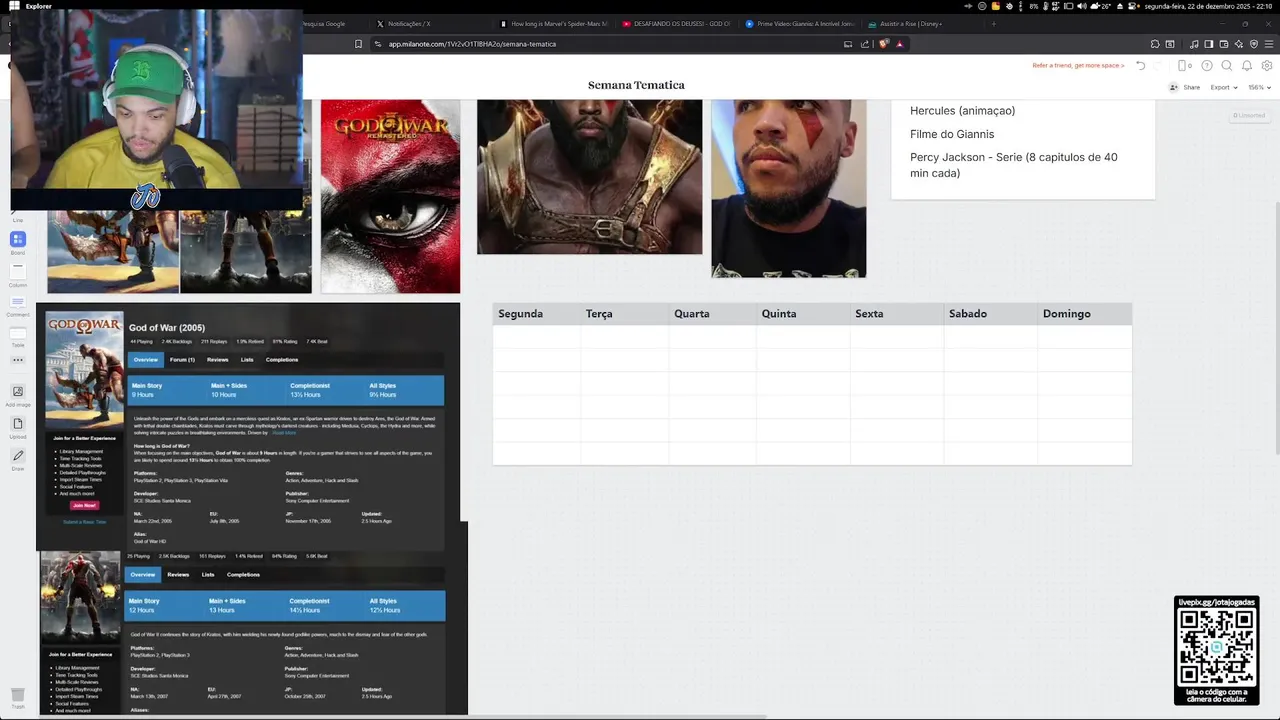This screenshot has width=1280, height=720.
Task: Click the Quinta column header cell
Action: click(803, 314)
